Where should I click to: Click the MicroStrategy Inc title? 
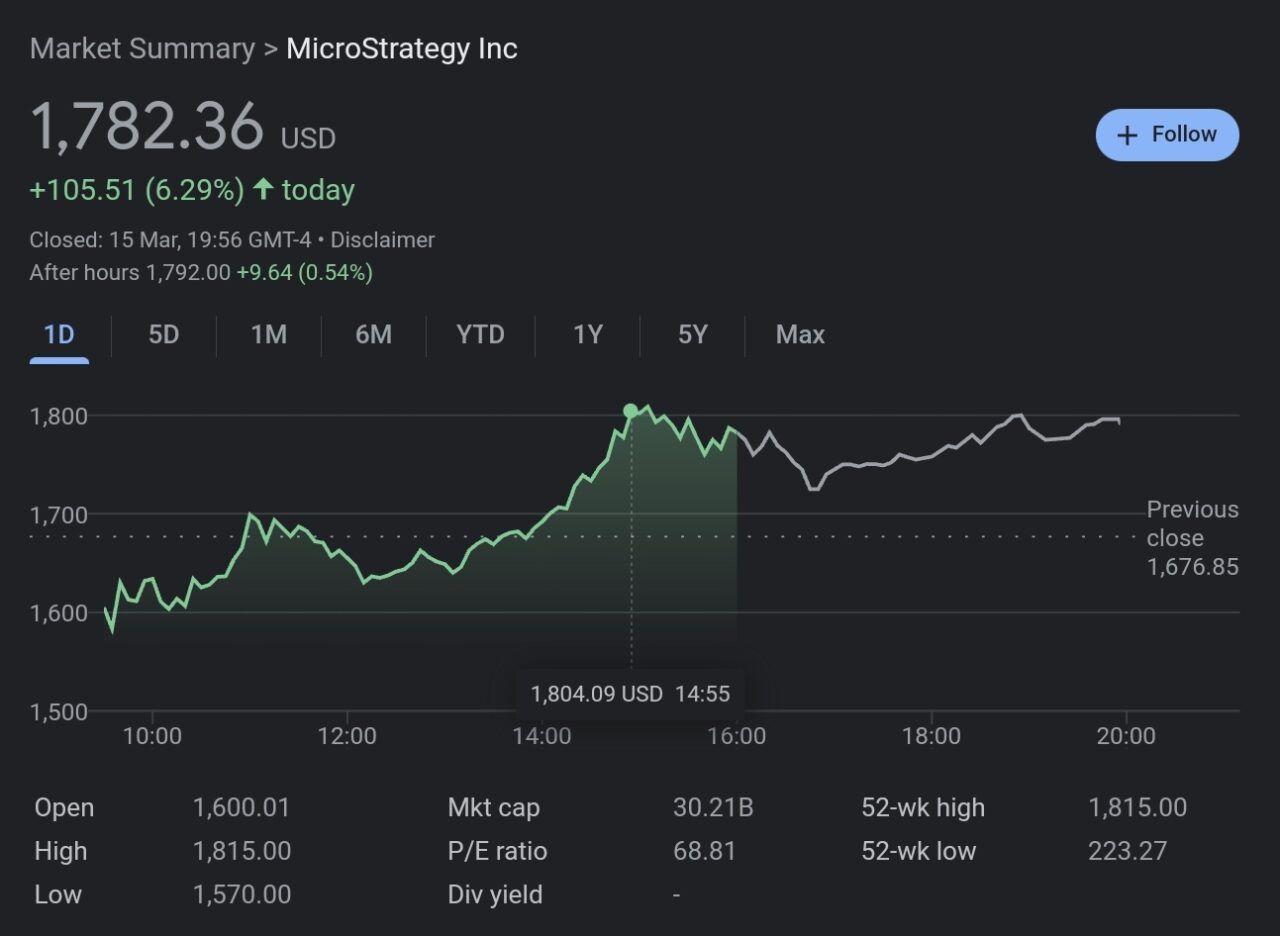[x=402, y=49]
